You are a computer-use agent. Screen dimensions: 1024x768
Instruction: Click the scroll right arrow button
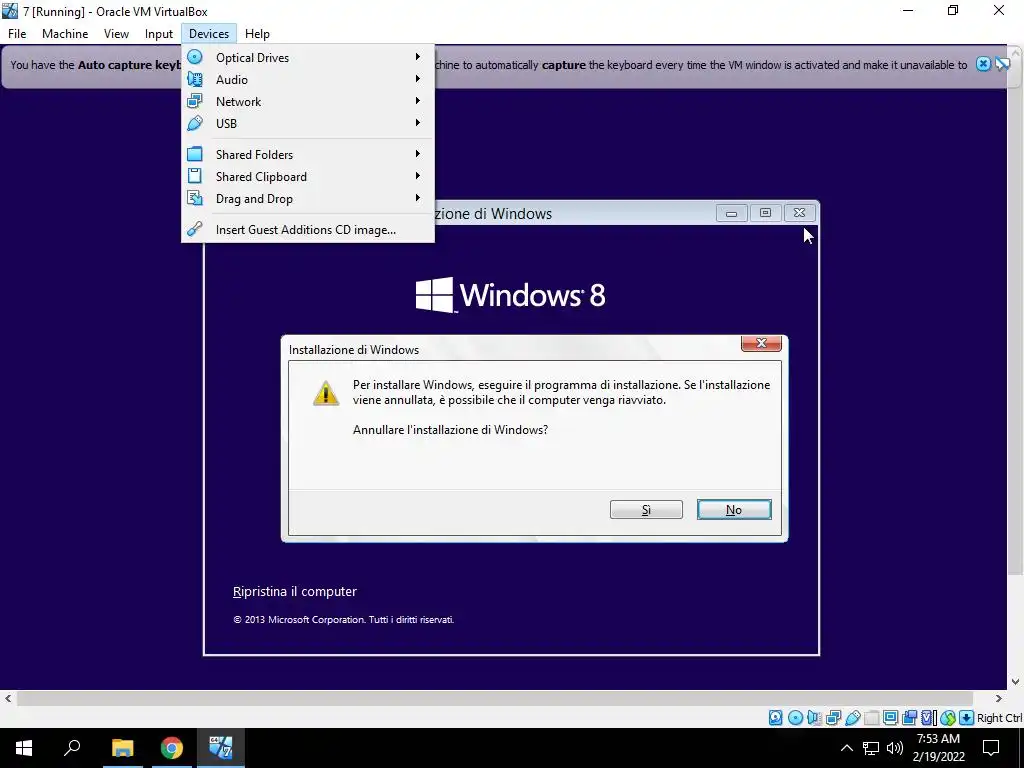click(x=999, y=698)
